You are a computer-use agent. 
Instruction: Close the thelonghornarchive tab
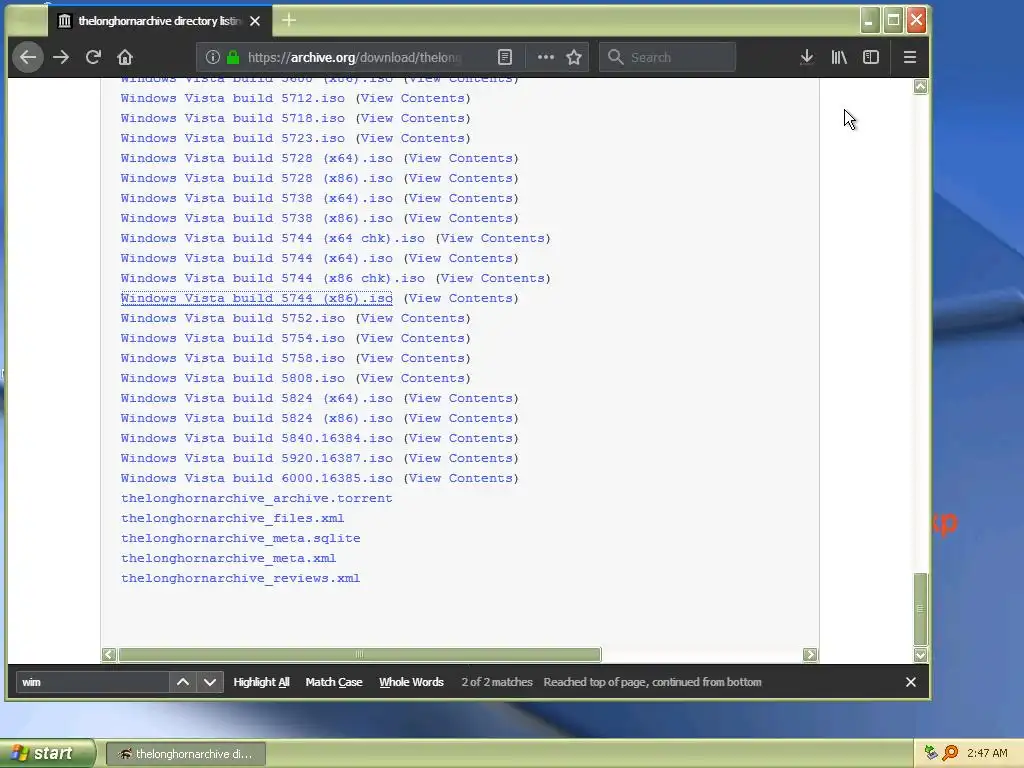coord(255,21)
